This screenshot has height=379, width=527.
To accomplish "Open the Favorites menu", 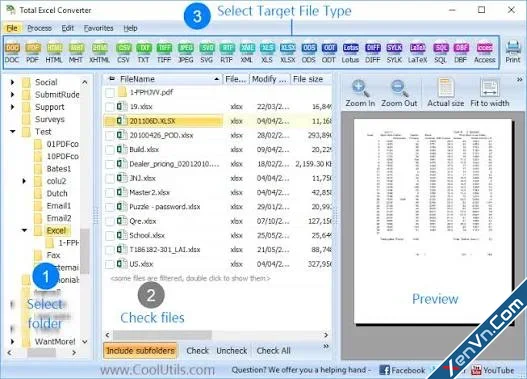I will [x=98, y=28].
